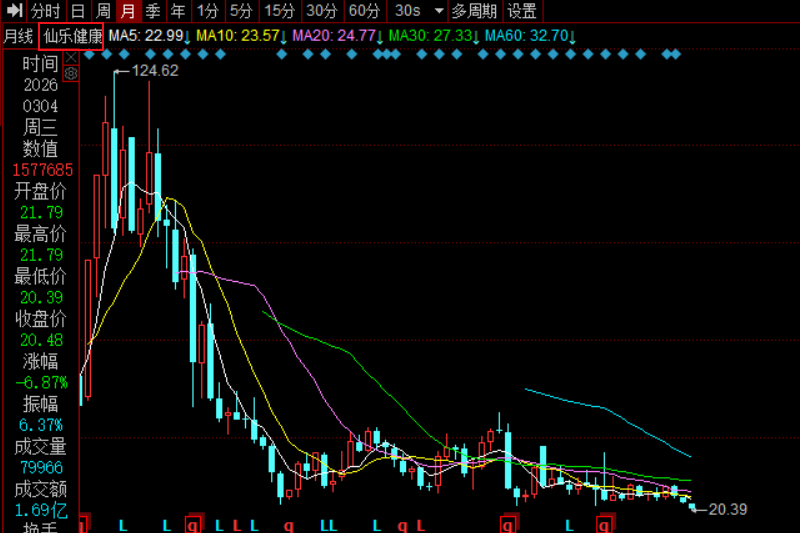Click the MA30: 27.33 indicator label
Screen dimensions: 800x533
click(x=434, y=36)
